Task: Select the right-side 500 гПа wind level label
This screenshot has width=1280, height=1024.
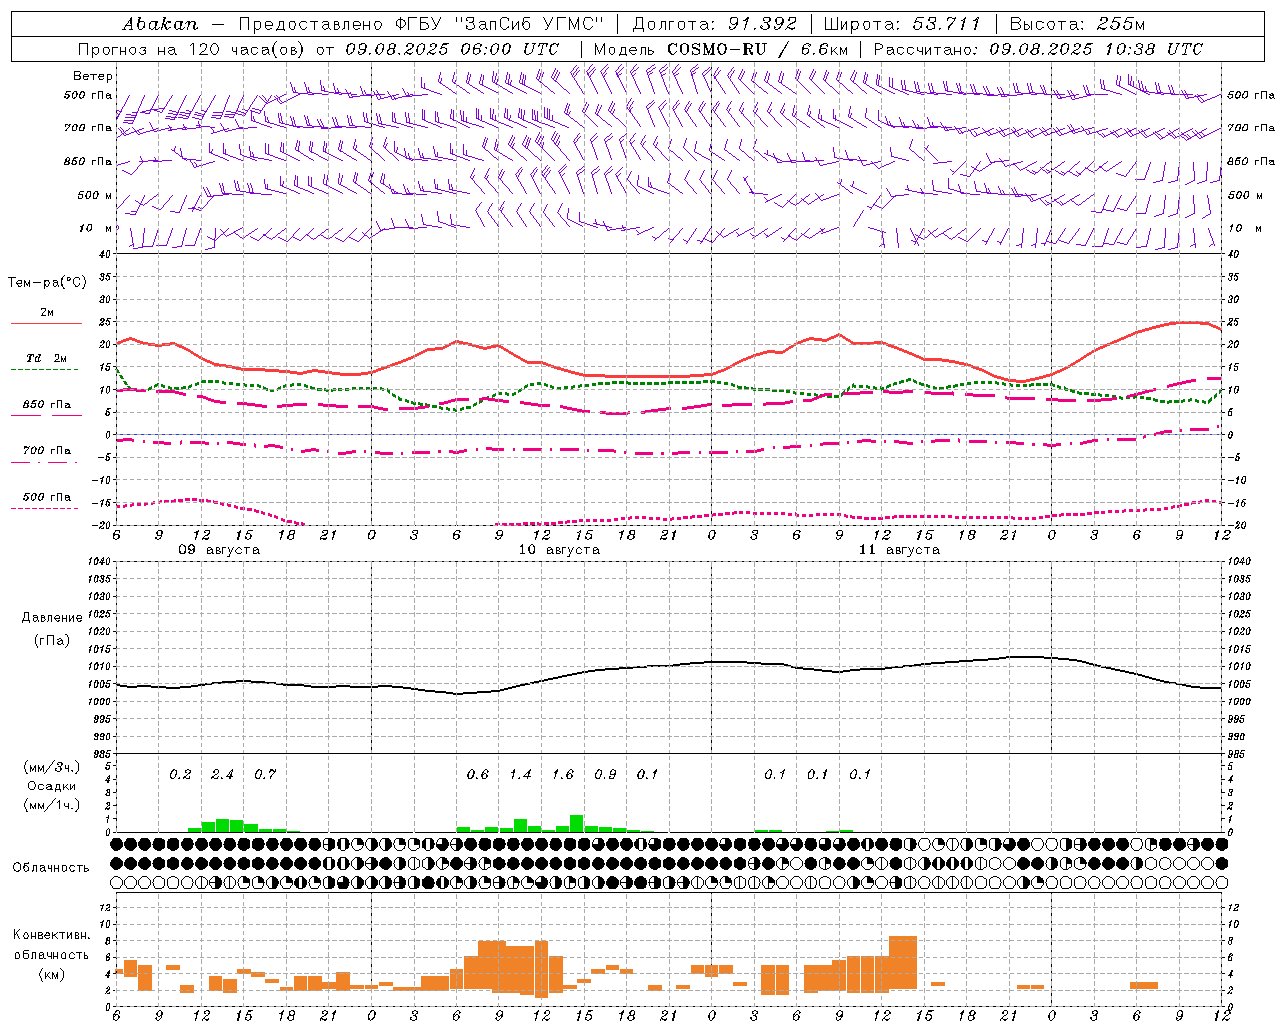Action: pos(1251,95)
